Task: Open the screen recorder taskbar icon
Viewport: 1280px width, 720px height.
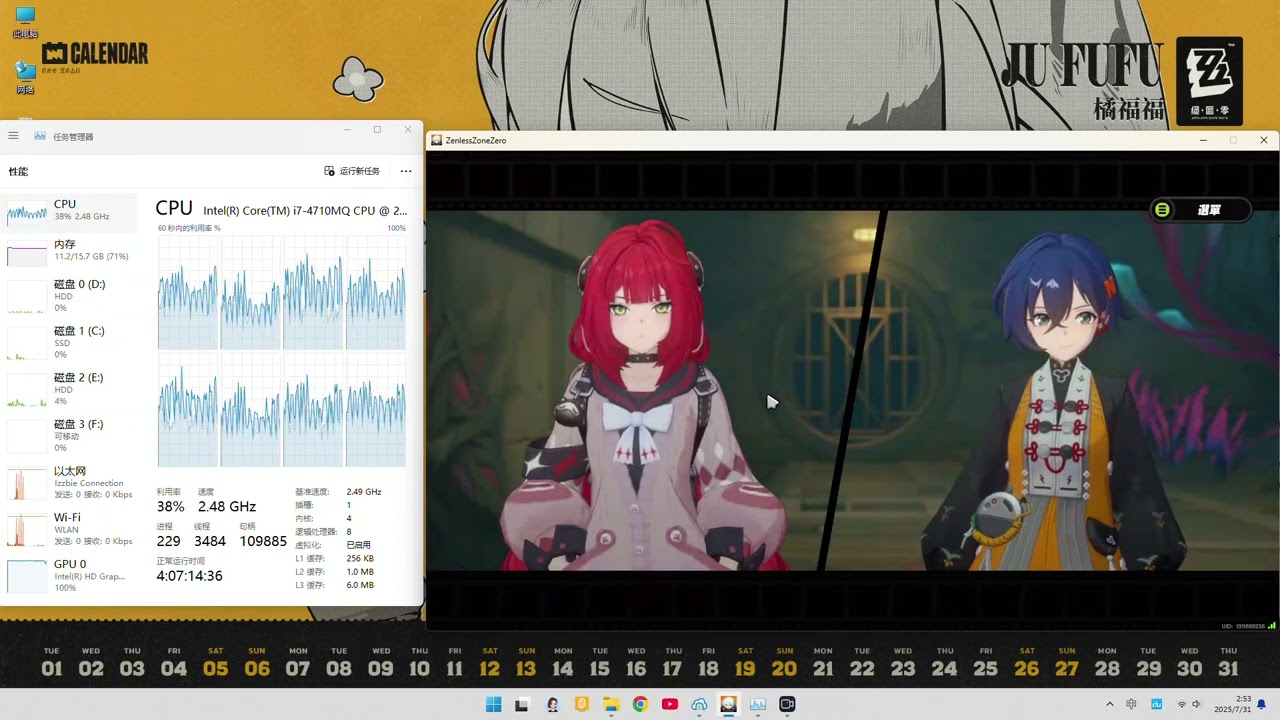Action: pos(787,704)
